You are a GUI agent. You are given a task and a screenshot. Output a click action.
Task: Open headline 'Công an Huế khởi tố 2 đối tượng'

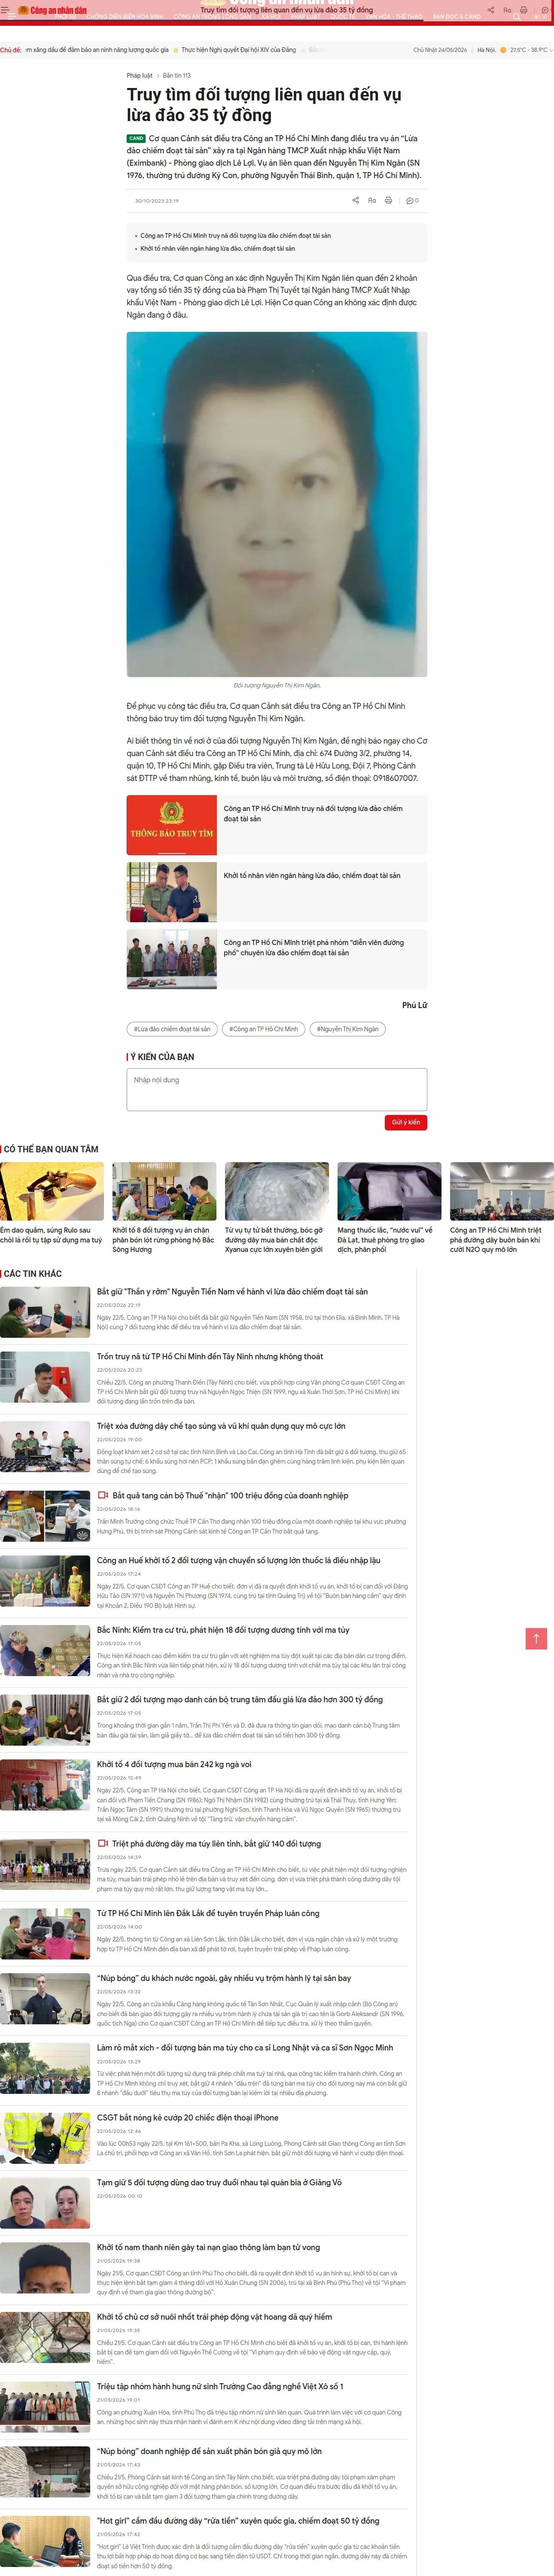(239, 1560)
